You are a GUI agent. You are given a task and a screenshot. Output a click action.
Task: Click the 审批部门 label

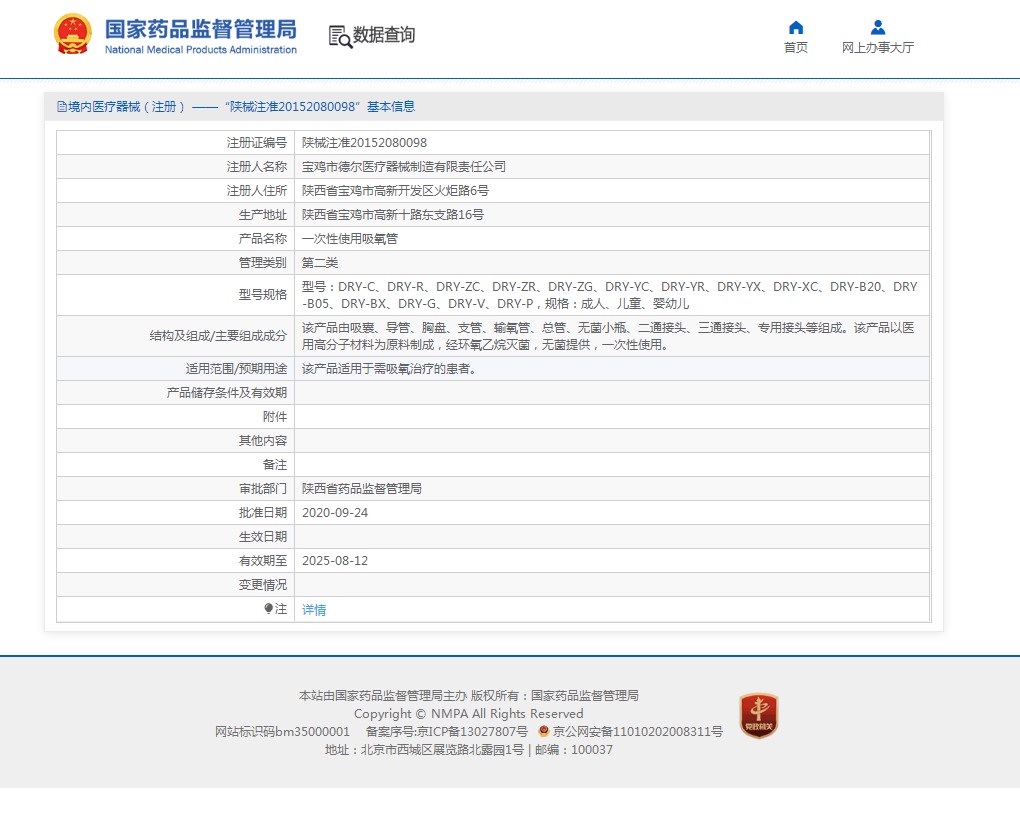pyautogui.click(x=262, y=488)
